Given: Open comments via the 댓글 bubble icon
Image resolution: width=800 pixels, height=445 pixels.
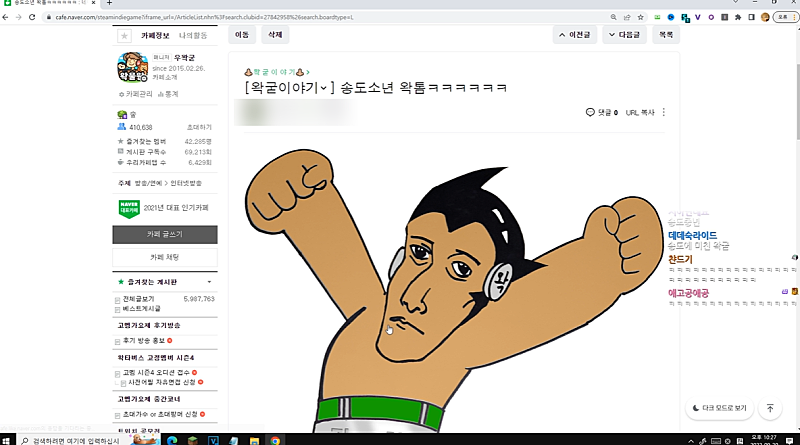Looking at the screenshot, I should tap(591, 112).
